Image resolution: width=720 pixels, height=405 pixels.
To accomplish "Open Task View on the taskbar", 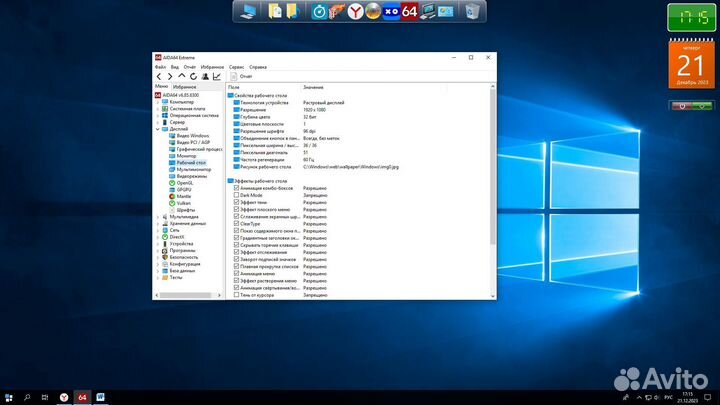I will [45, 398].
